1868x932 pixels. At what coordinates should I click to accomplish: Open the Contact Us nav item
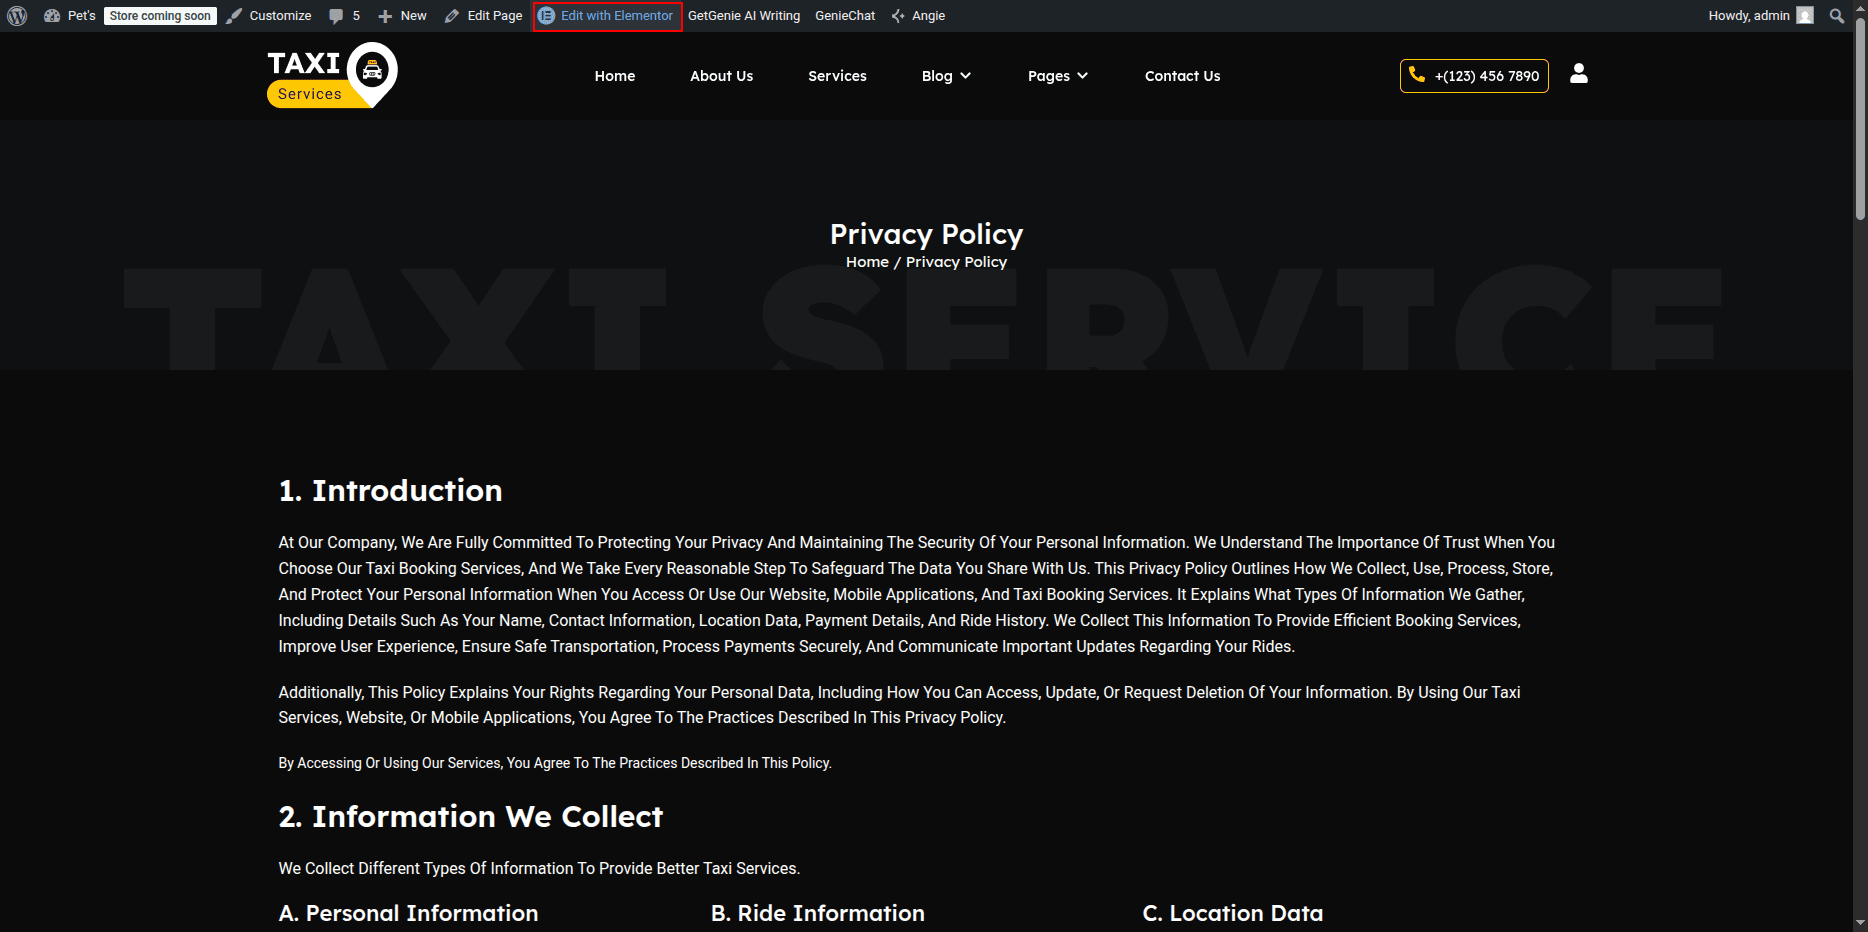(x=1182, y=76)
